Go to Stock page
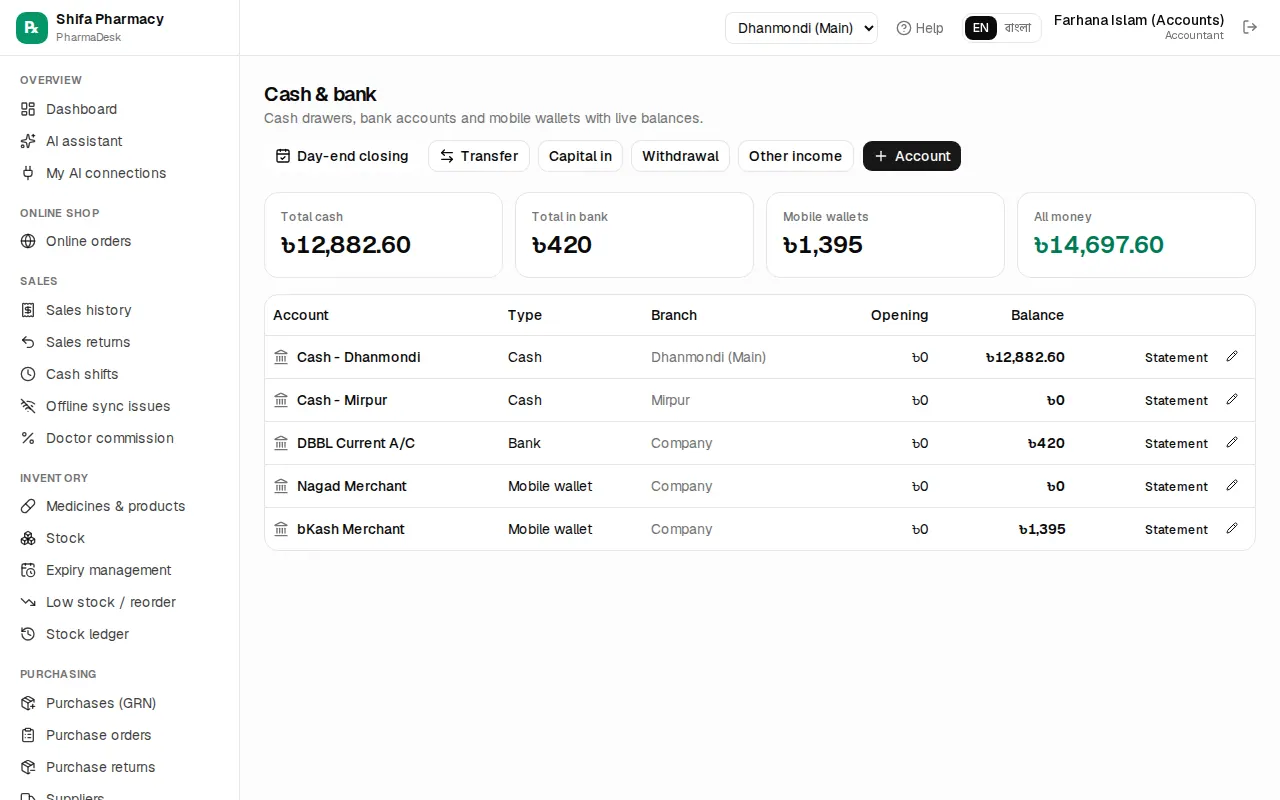 [x=120, y=538]
